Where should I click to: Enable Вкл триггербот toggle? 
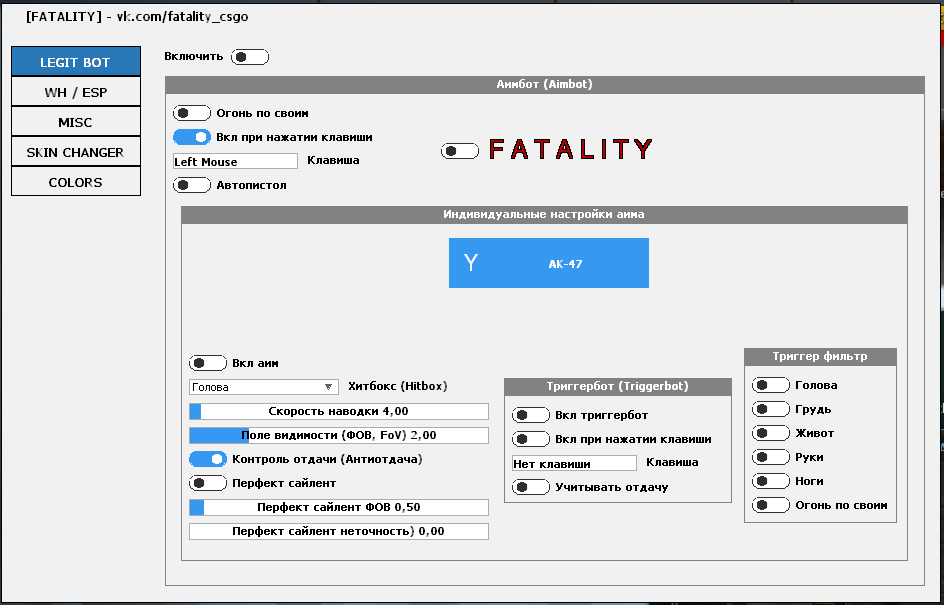point(530,415)
